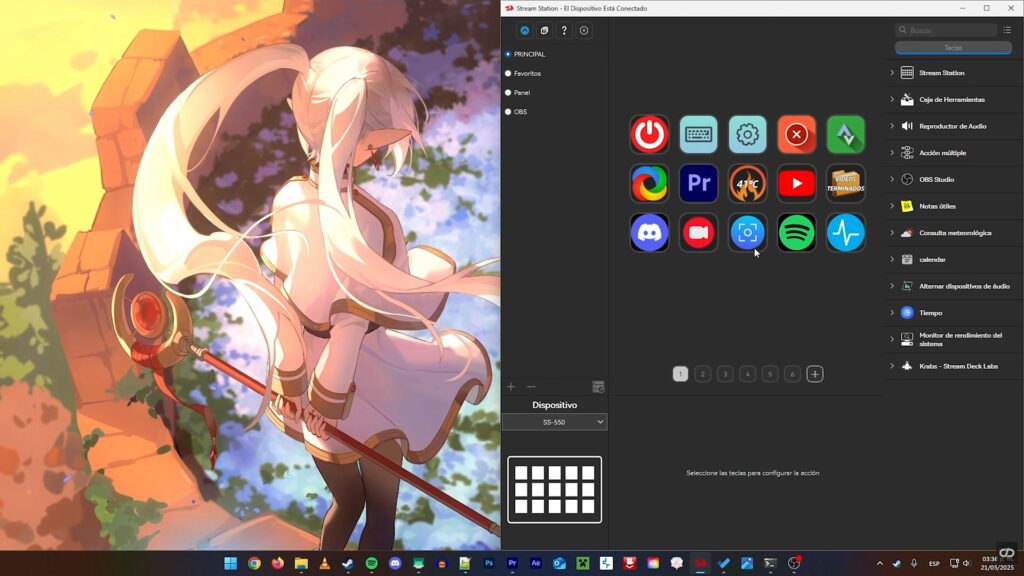Select the Panel profile radio
1024x576 pixels.
508,93
